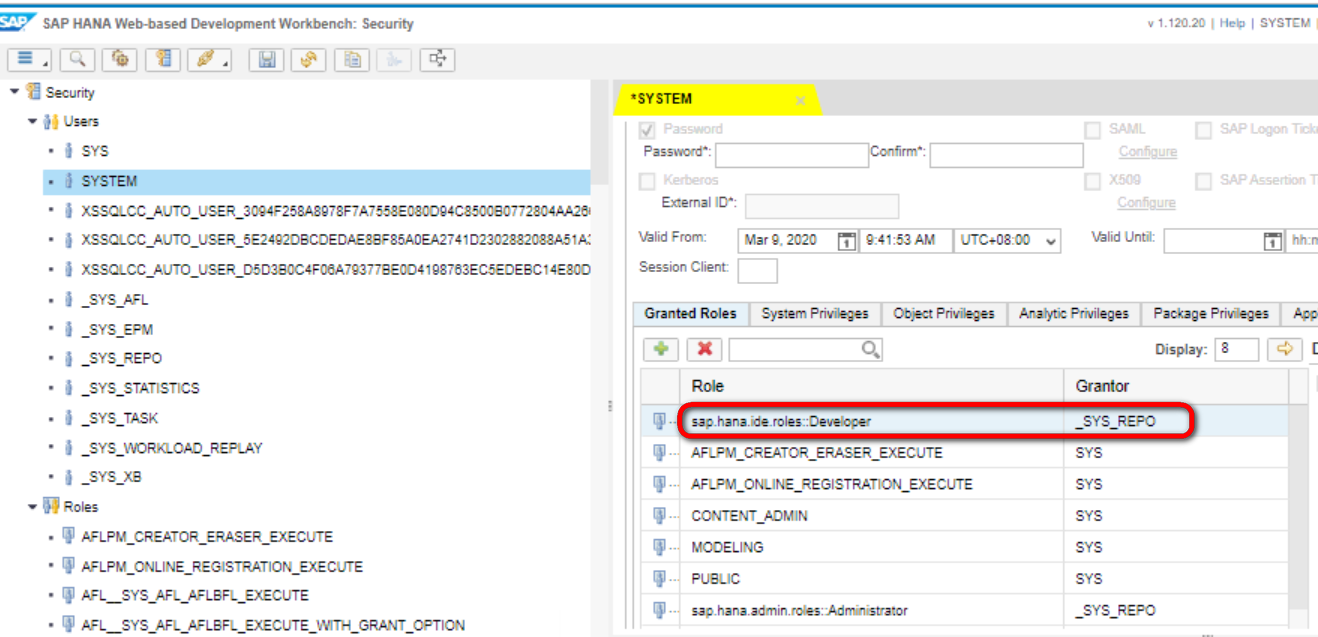Select user SYS in tree
Viewport: 1318px width, 637px height.
click(95, 151)
